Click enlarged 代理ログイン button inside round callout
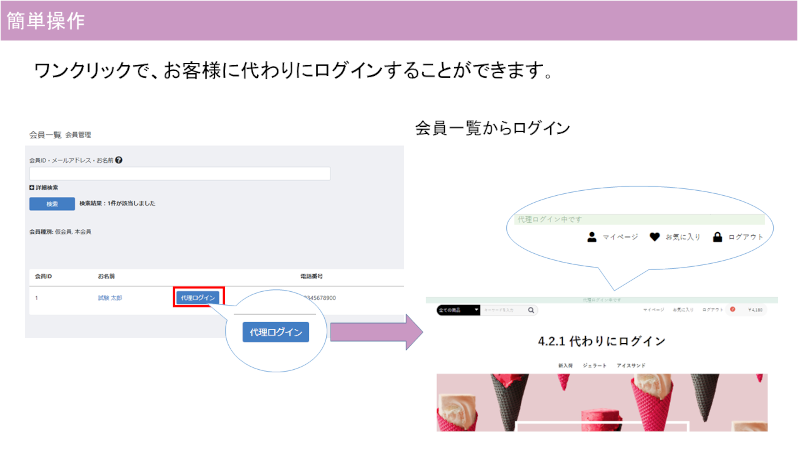This screenshot has height=449, width=798. tap(275, 332)
